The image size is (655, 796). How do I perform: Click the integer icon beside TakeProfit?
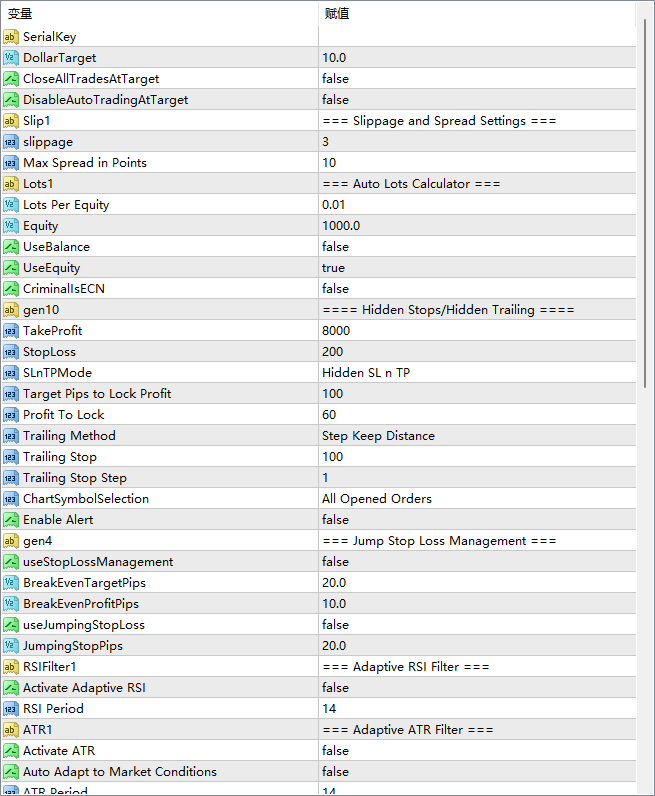11,331
